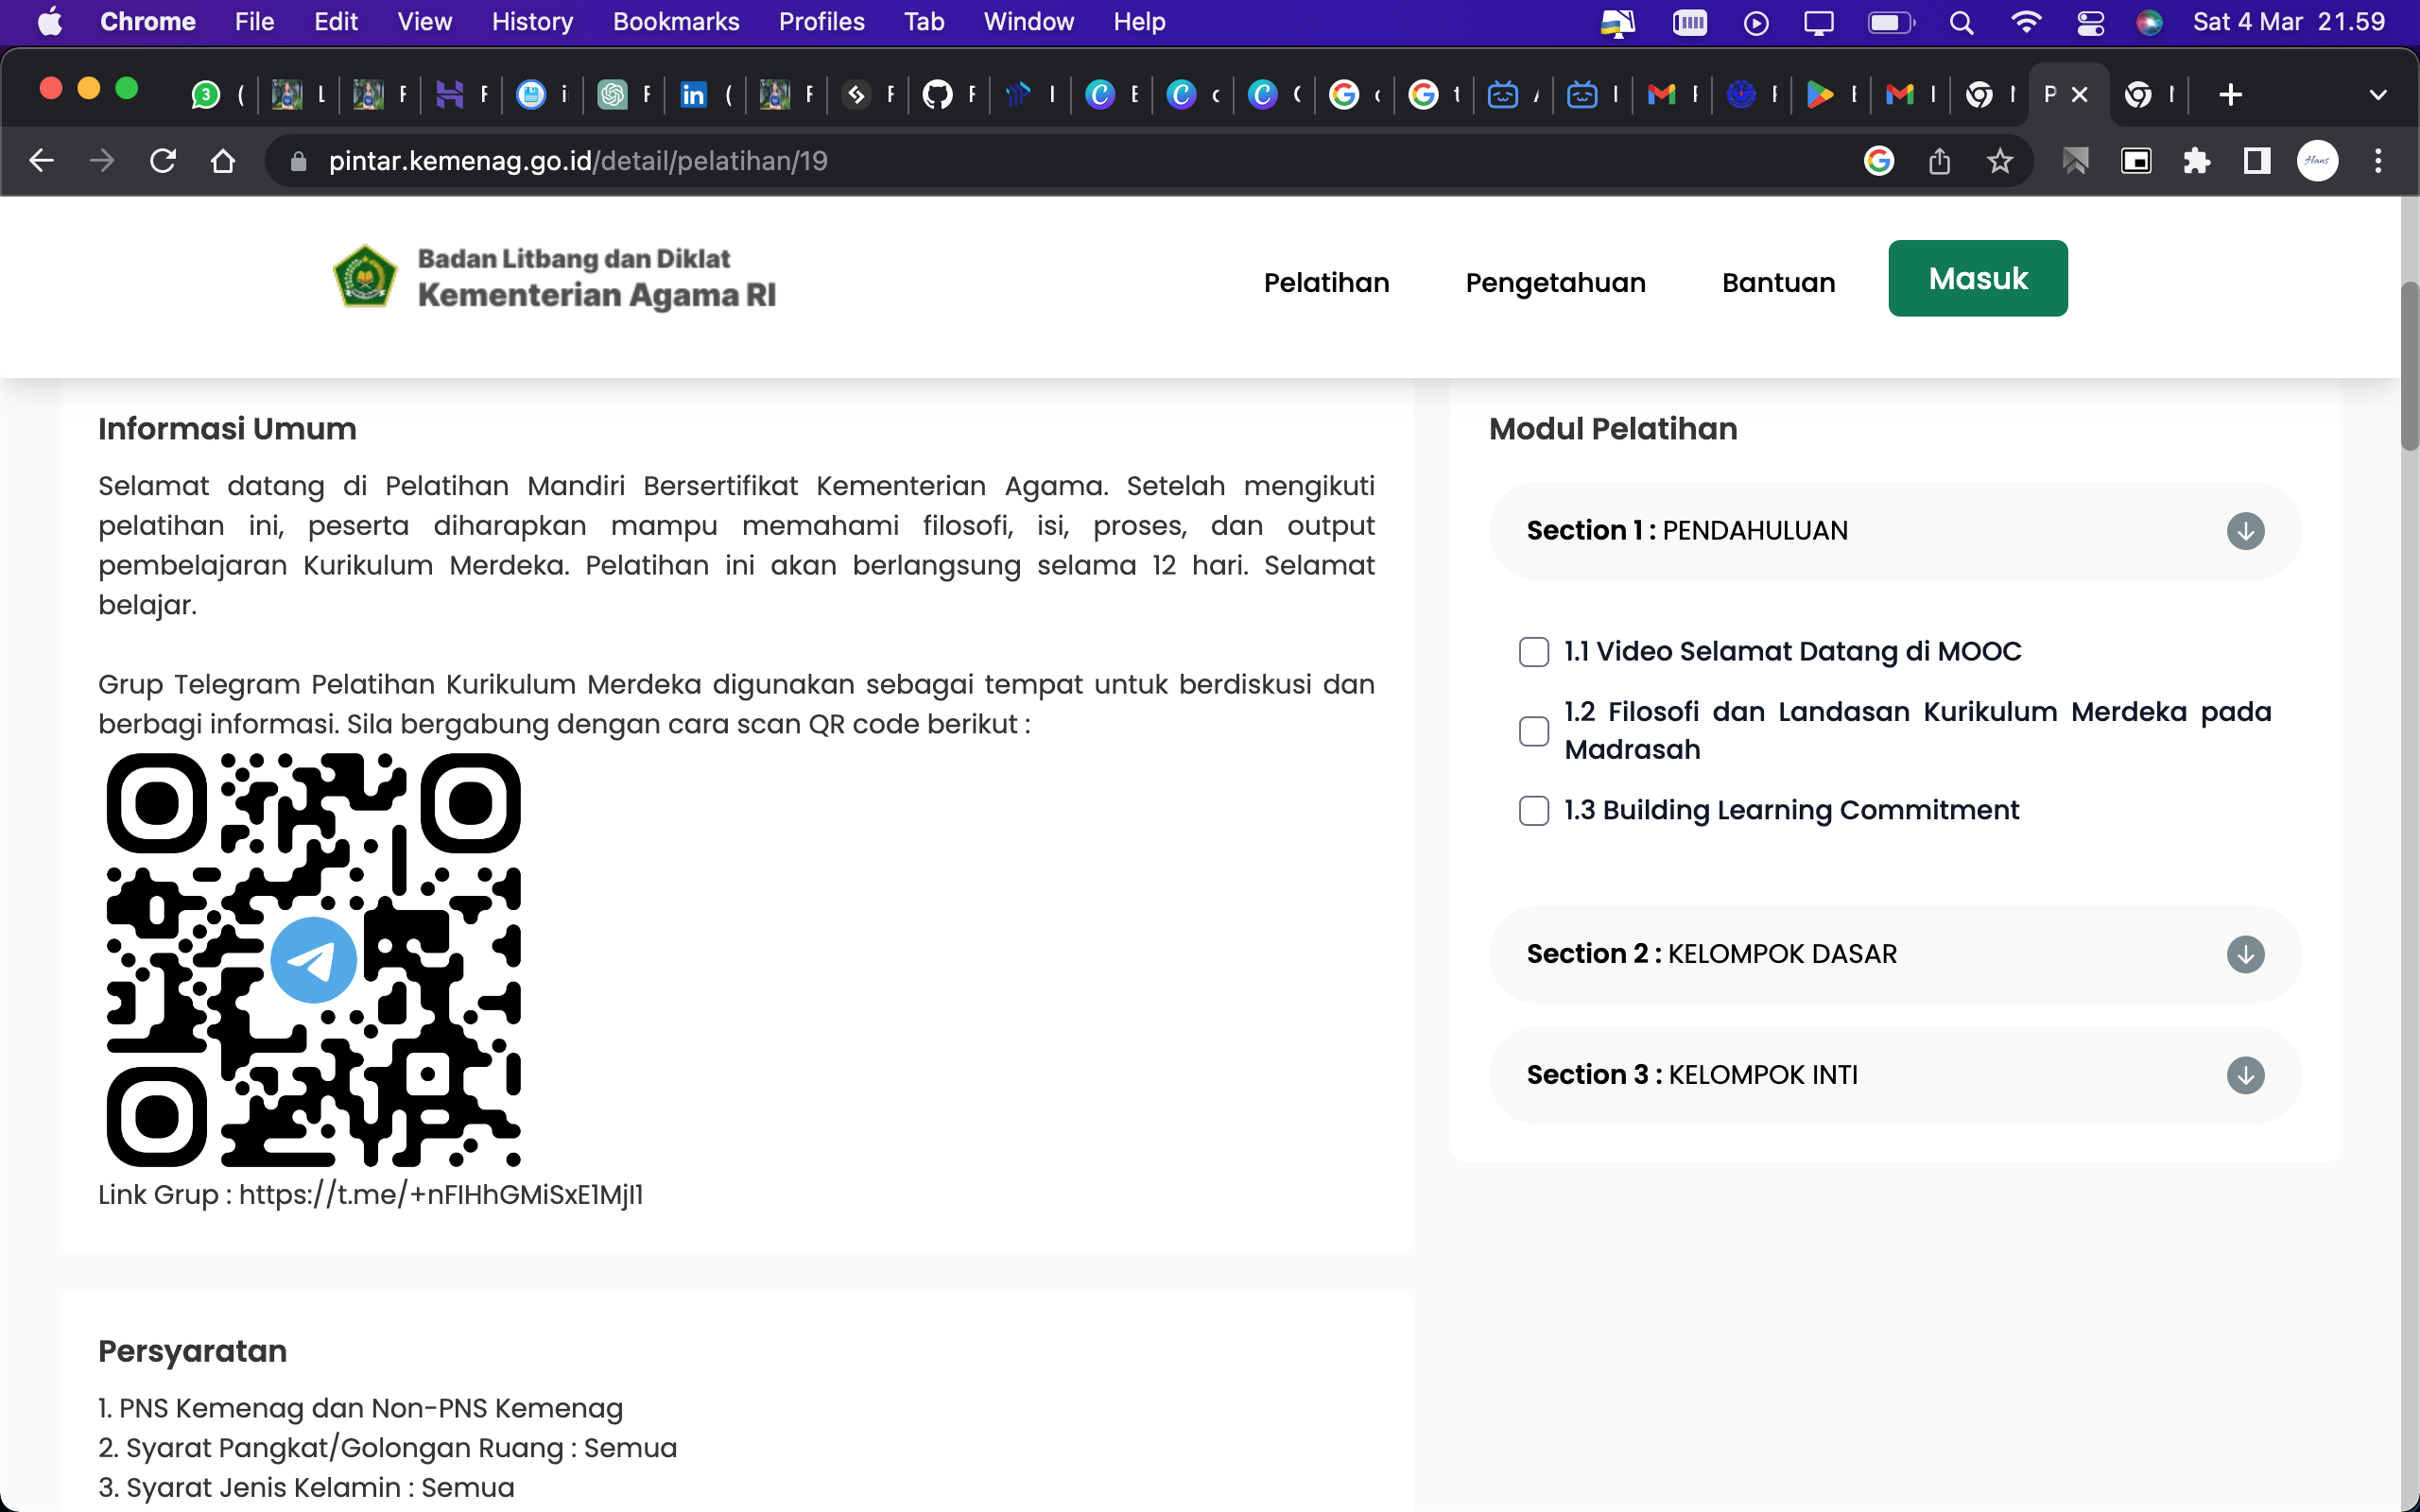The image size is (2420, 1512).
Task: Click the address bar URL field
Action: (1000, 161)
